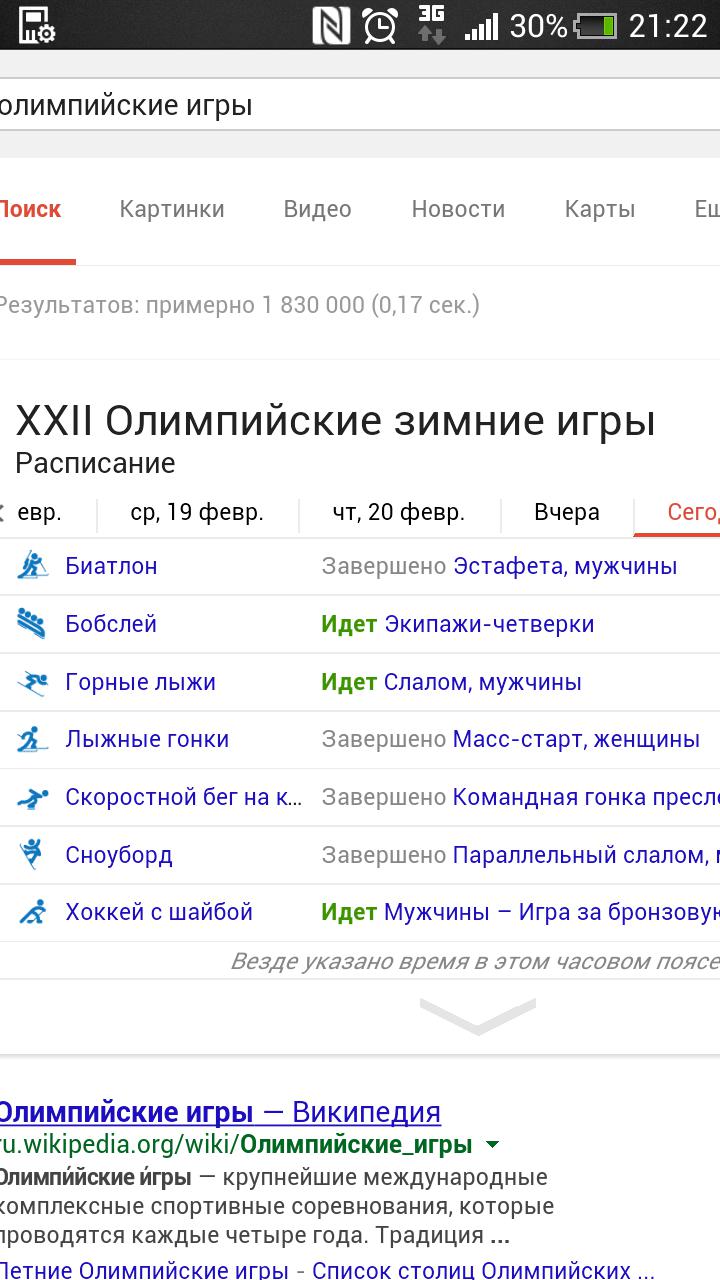Tap the search field with олимпийские игры

click(360, 105)
